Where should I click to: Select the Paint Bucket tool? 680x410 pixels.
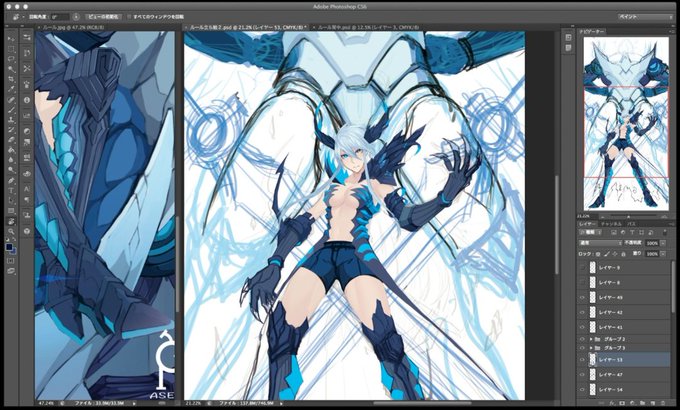pyautogui.click(x=11, y=150)
